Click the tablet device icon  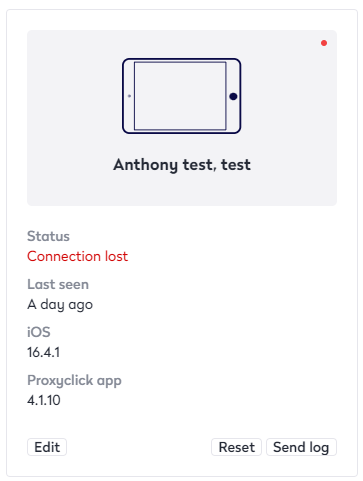tap(182, 96)
